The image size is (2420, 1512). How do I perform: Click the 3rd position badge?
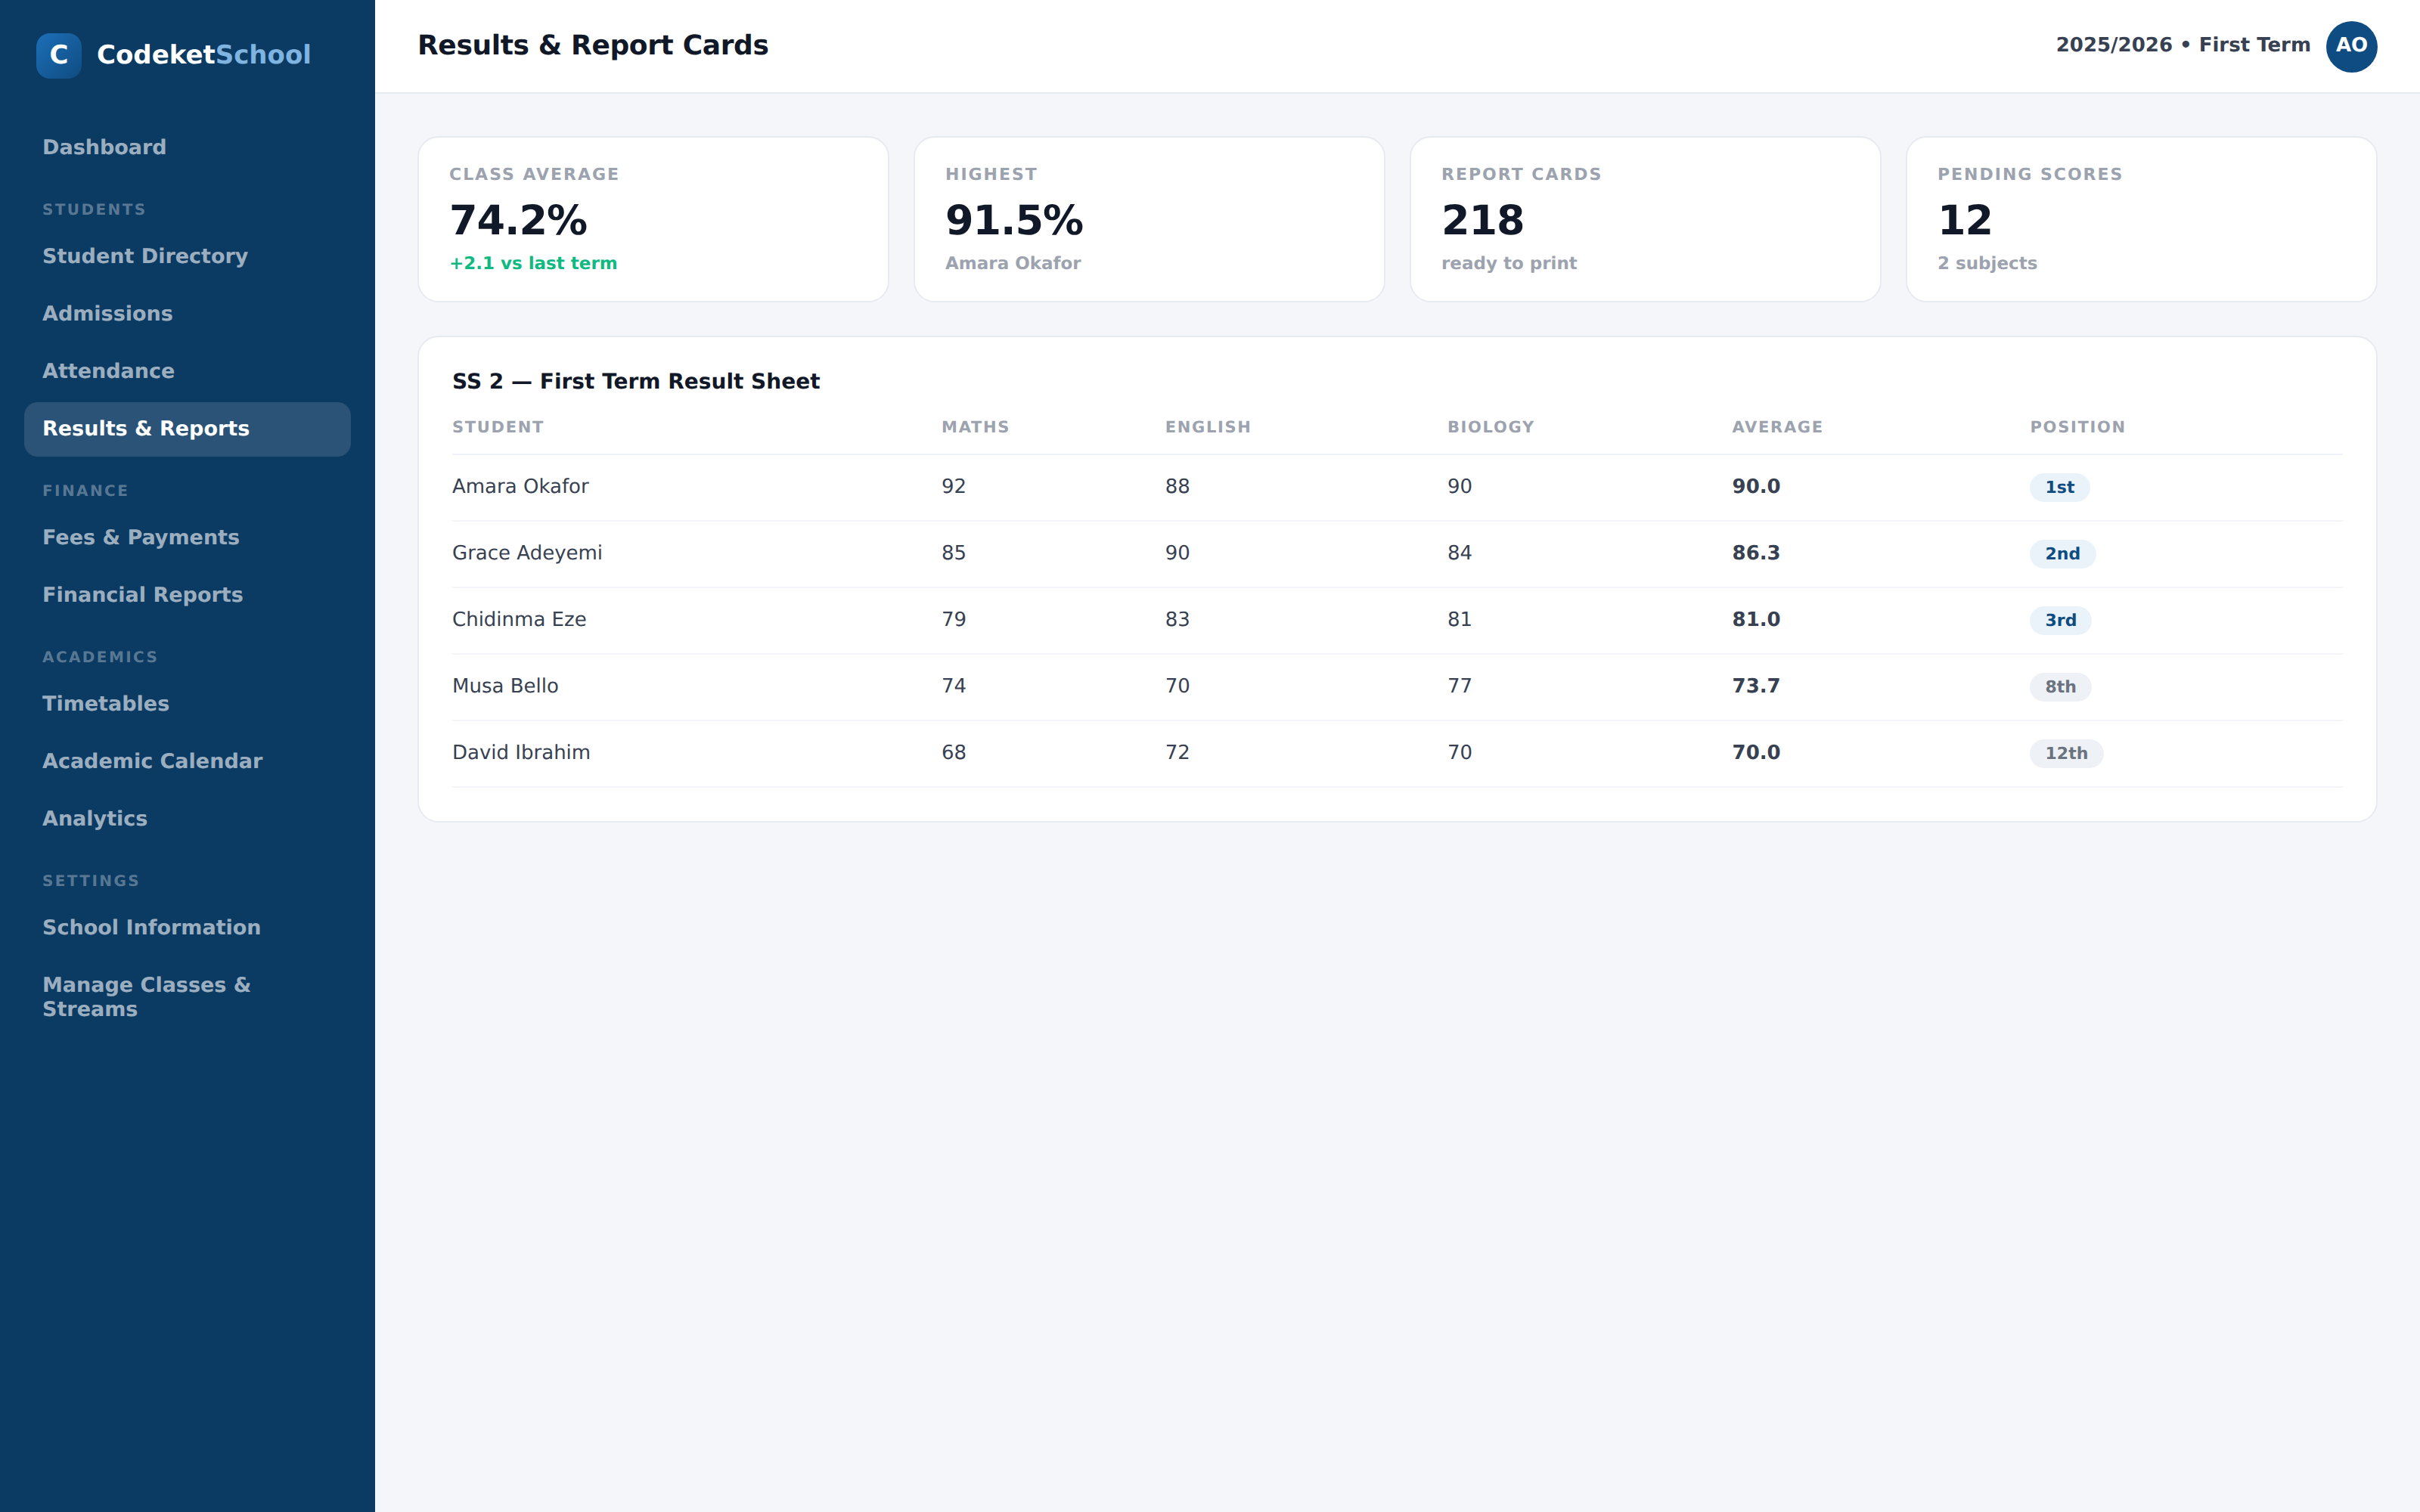coord(2060,620)
